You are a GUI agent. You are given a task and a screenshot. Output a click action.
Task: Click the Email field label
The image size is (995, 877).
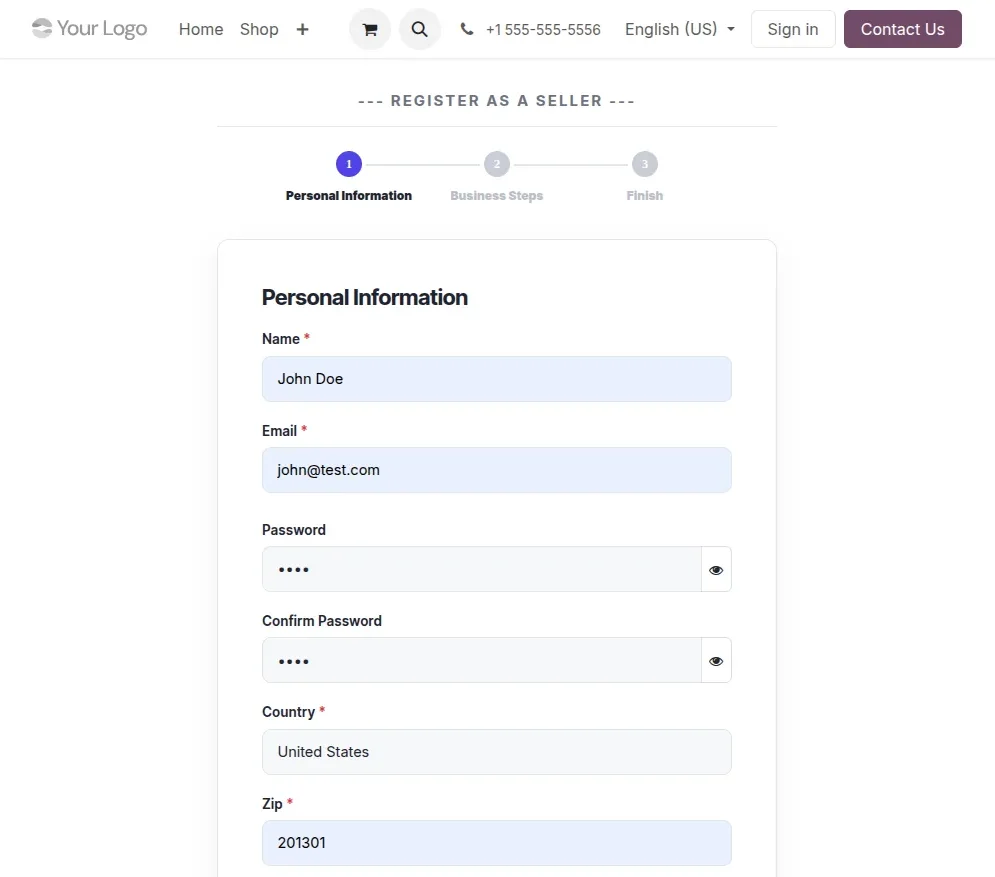point(279,431)
